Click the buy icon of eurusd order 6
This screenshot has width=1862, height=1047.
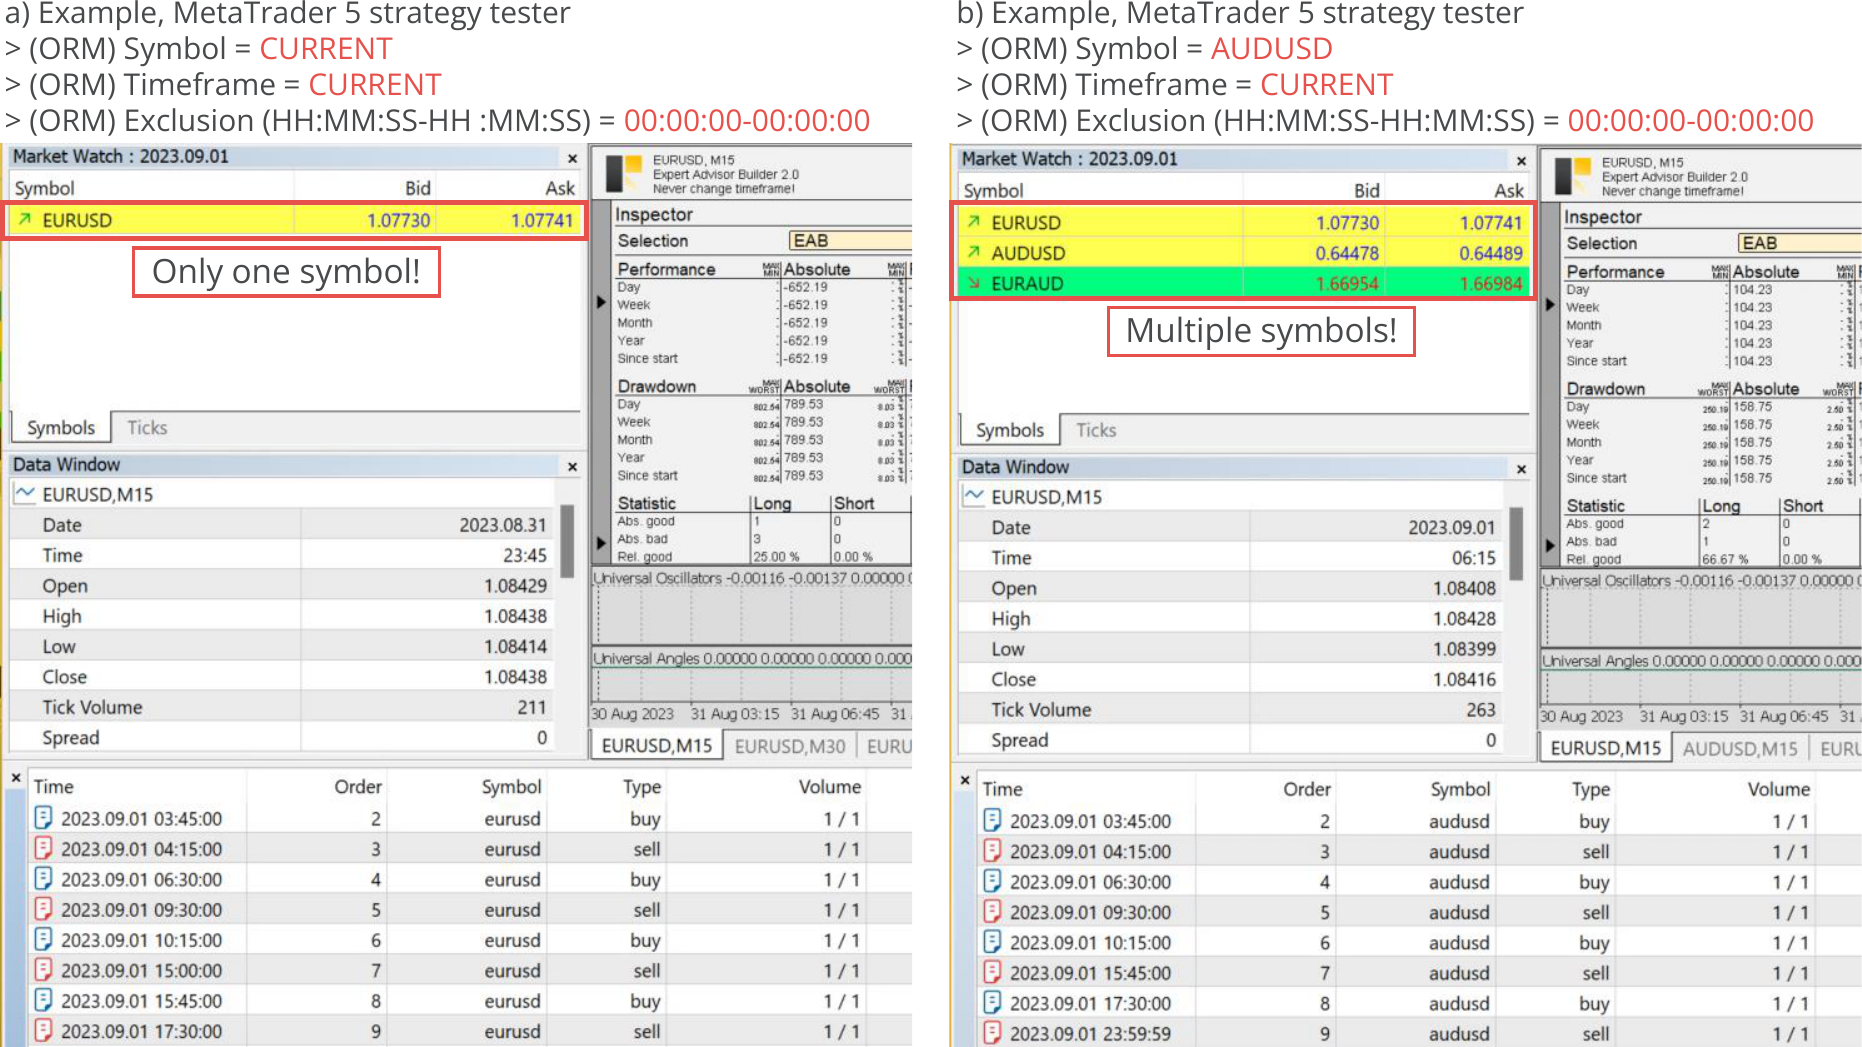(x=43, y=939)
